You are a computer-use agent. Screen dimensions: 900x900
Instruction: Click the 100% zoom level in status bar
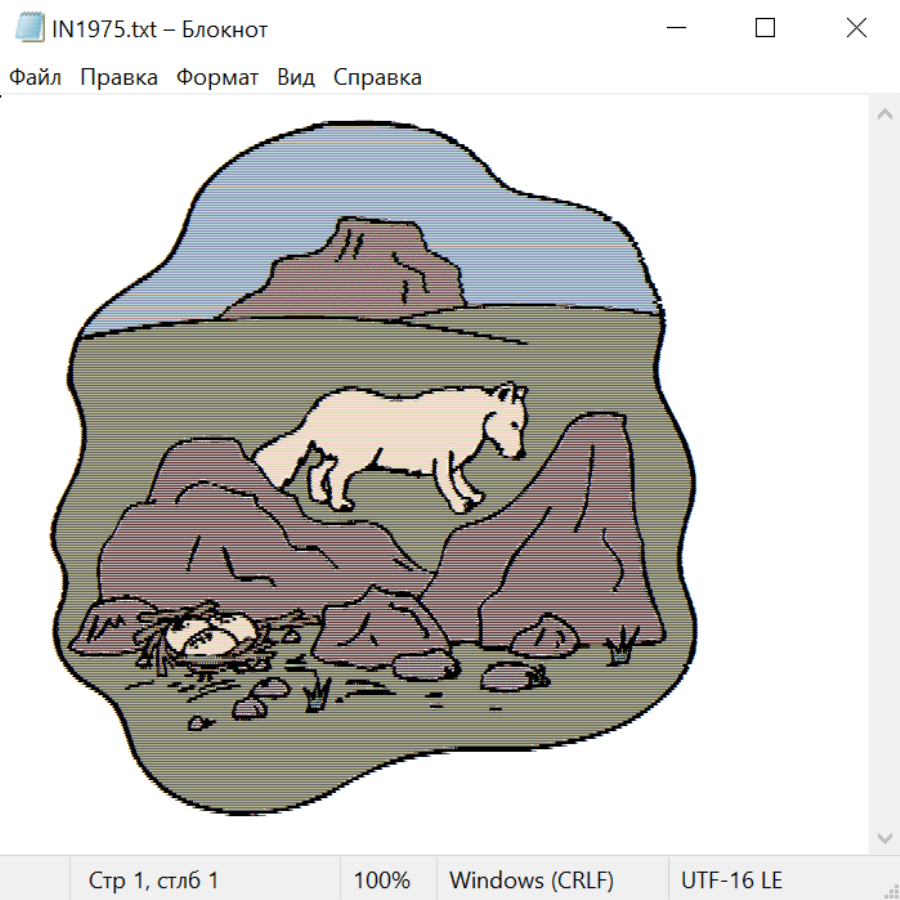pyautogui.click(x=382, y=880)
